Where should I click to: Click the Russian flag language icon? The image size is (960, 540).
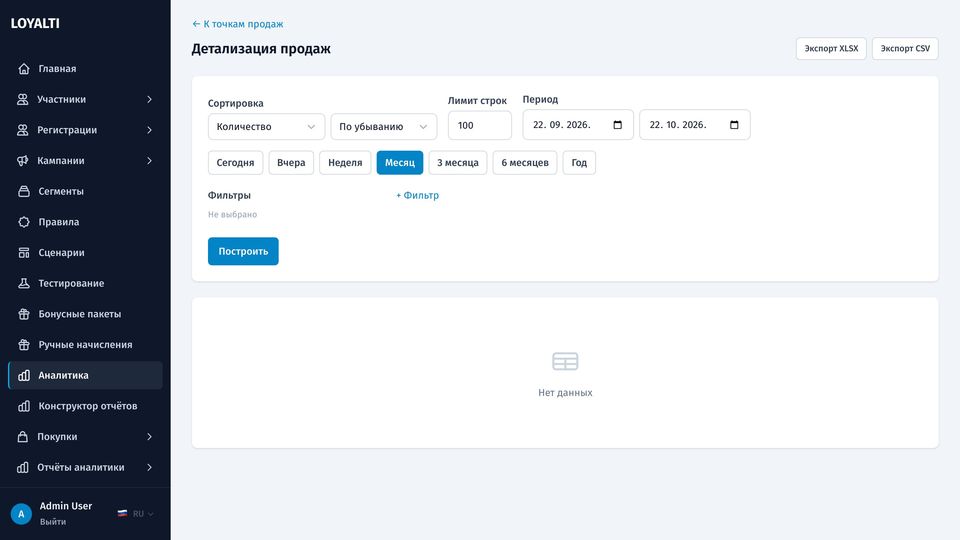click(122, 514)
